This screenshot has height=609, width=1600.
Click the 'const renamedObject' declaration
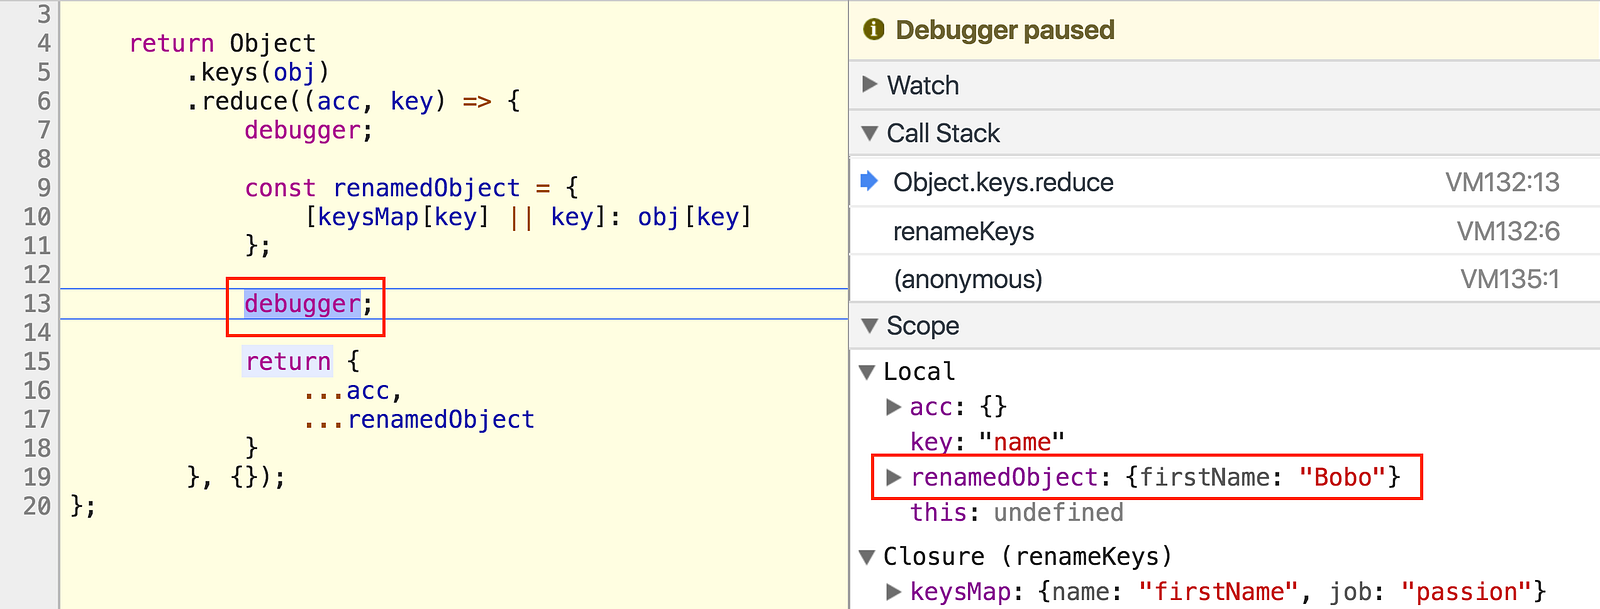382,188
